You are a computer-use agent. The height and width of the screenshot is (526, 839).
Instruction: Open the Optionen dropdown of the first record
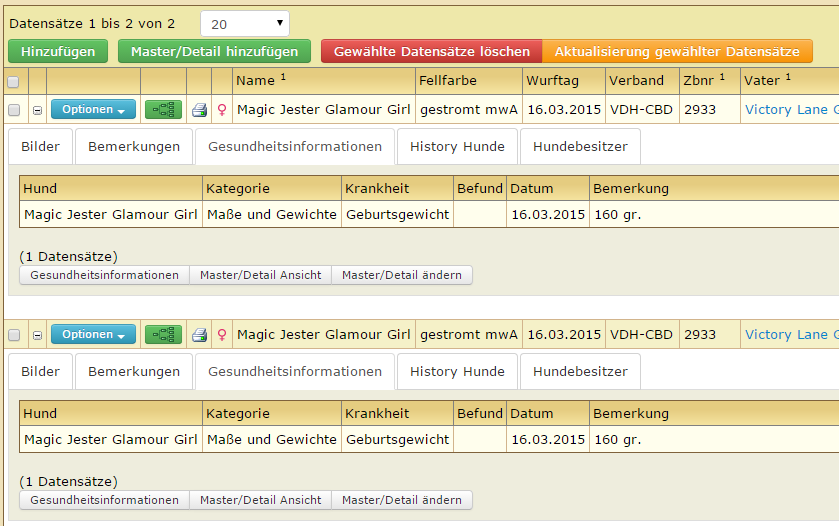point(93,110)
